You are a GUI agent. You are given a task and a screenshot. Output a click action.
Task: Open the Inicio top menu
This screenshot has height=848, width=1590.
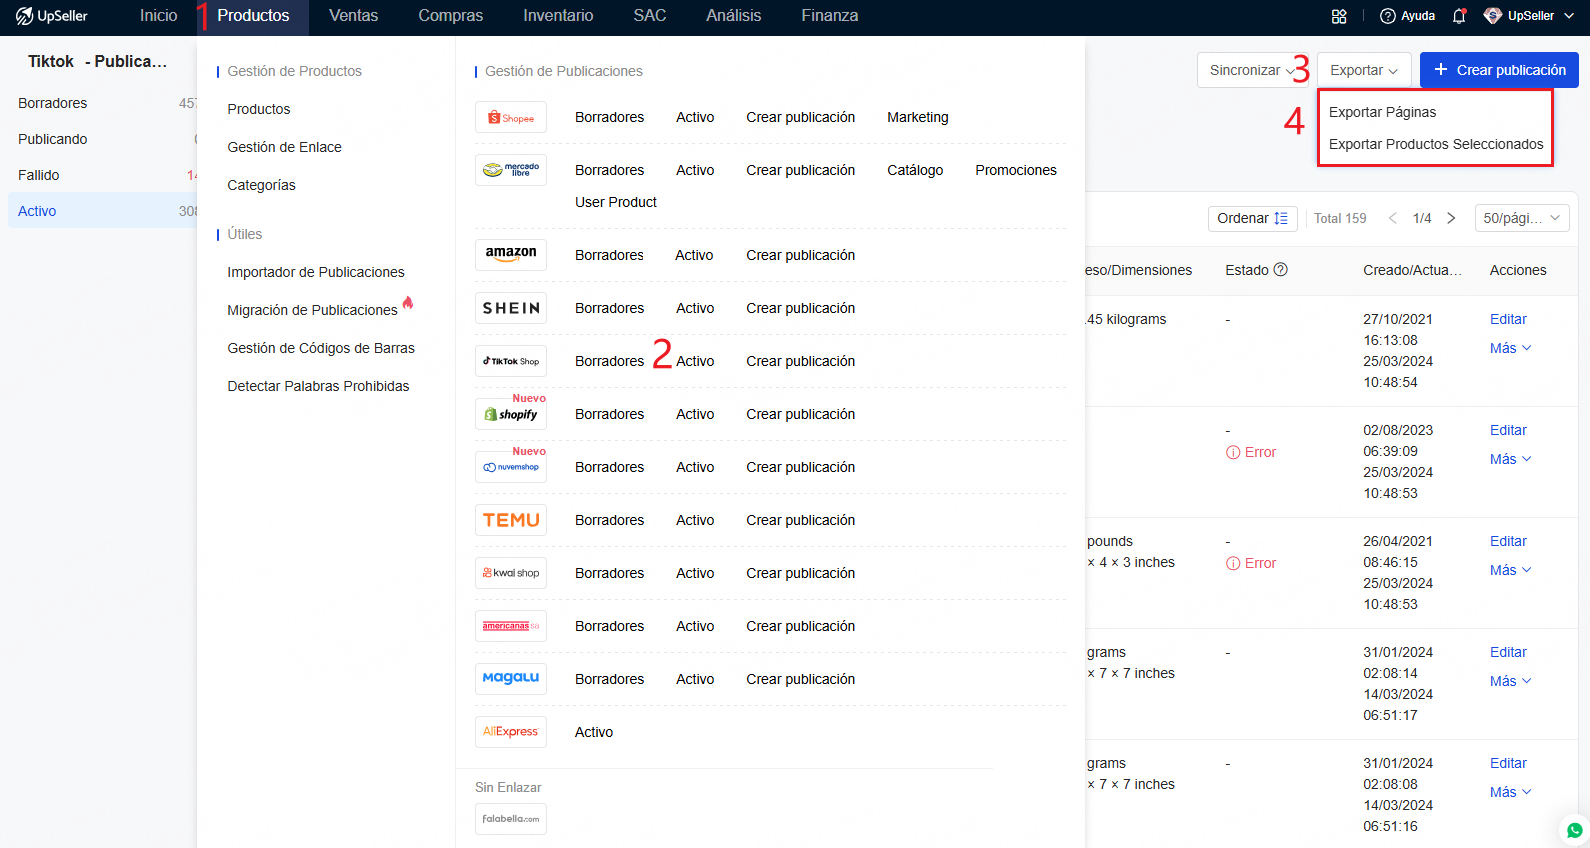pyautogui.click(x=159, y=16)
